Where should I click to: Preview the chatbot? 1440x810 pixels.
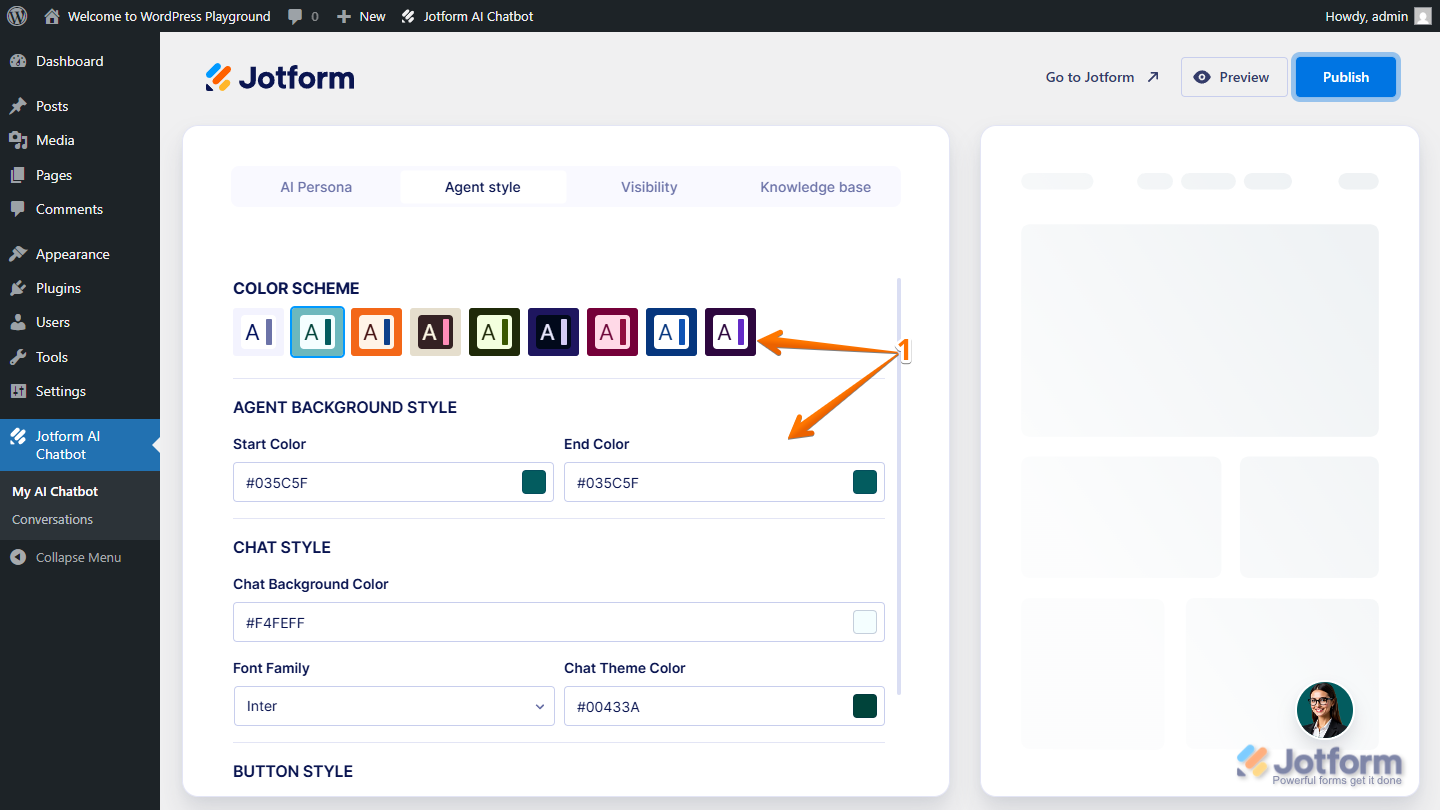click(x=1234, y=77)
